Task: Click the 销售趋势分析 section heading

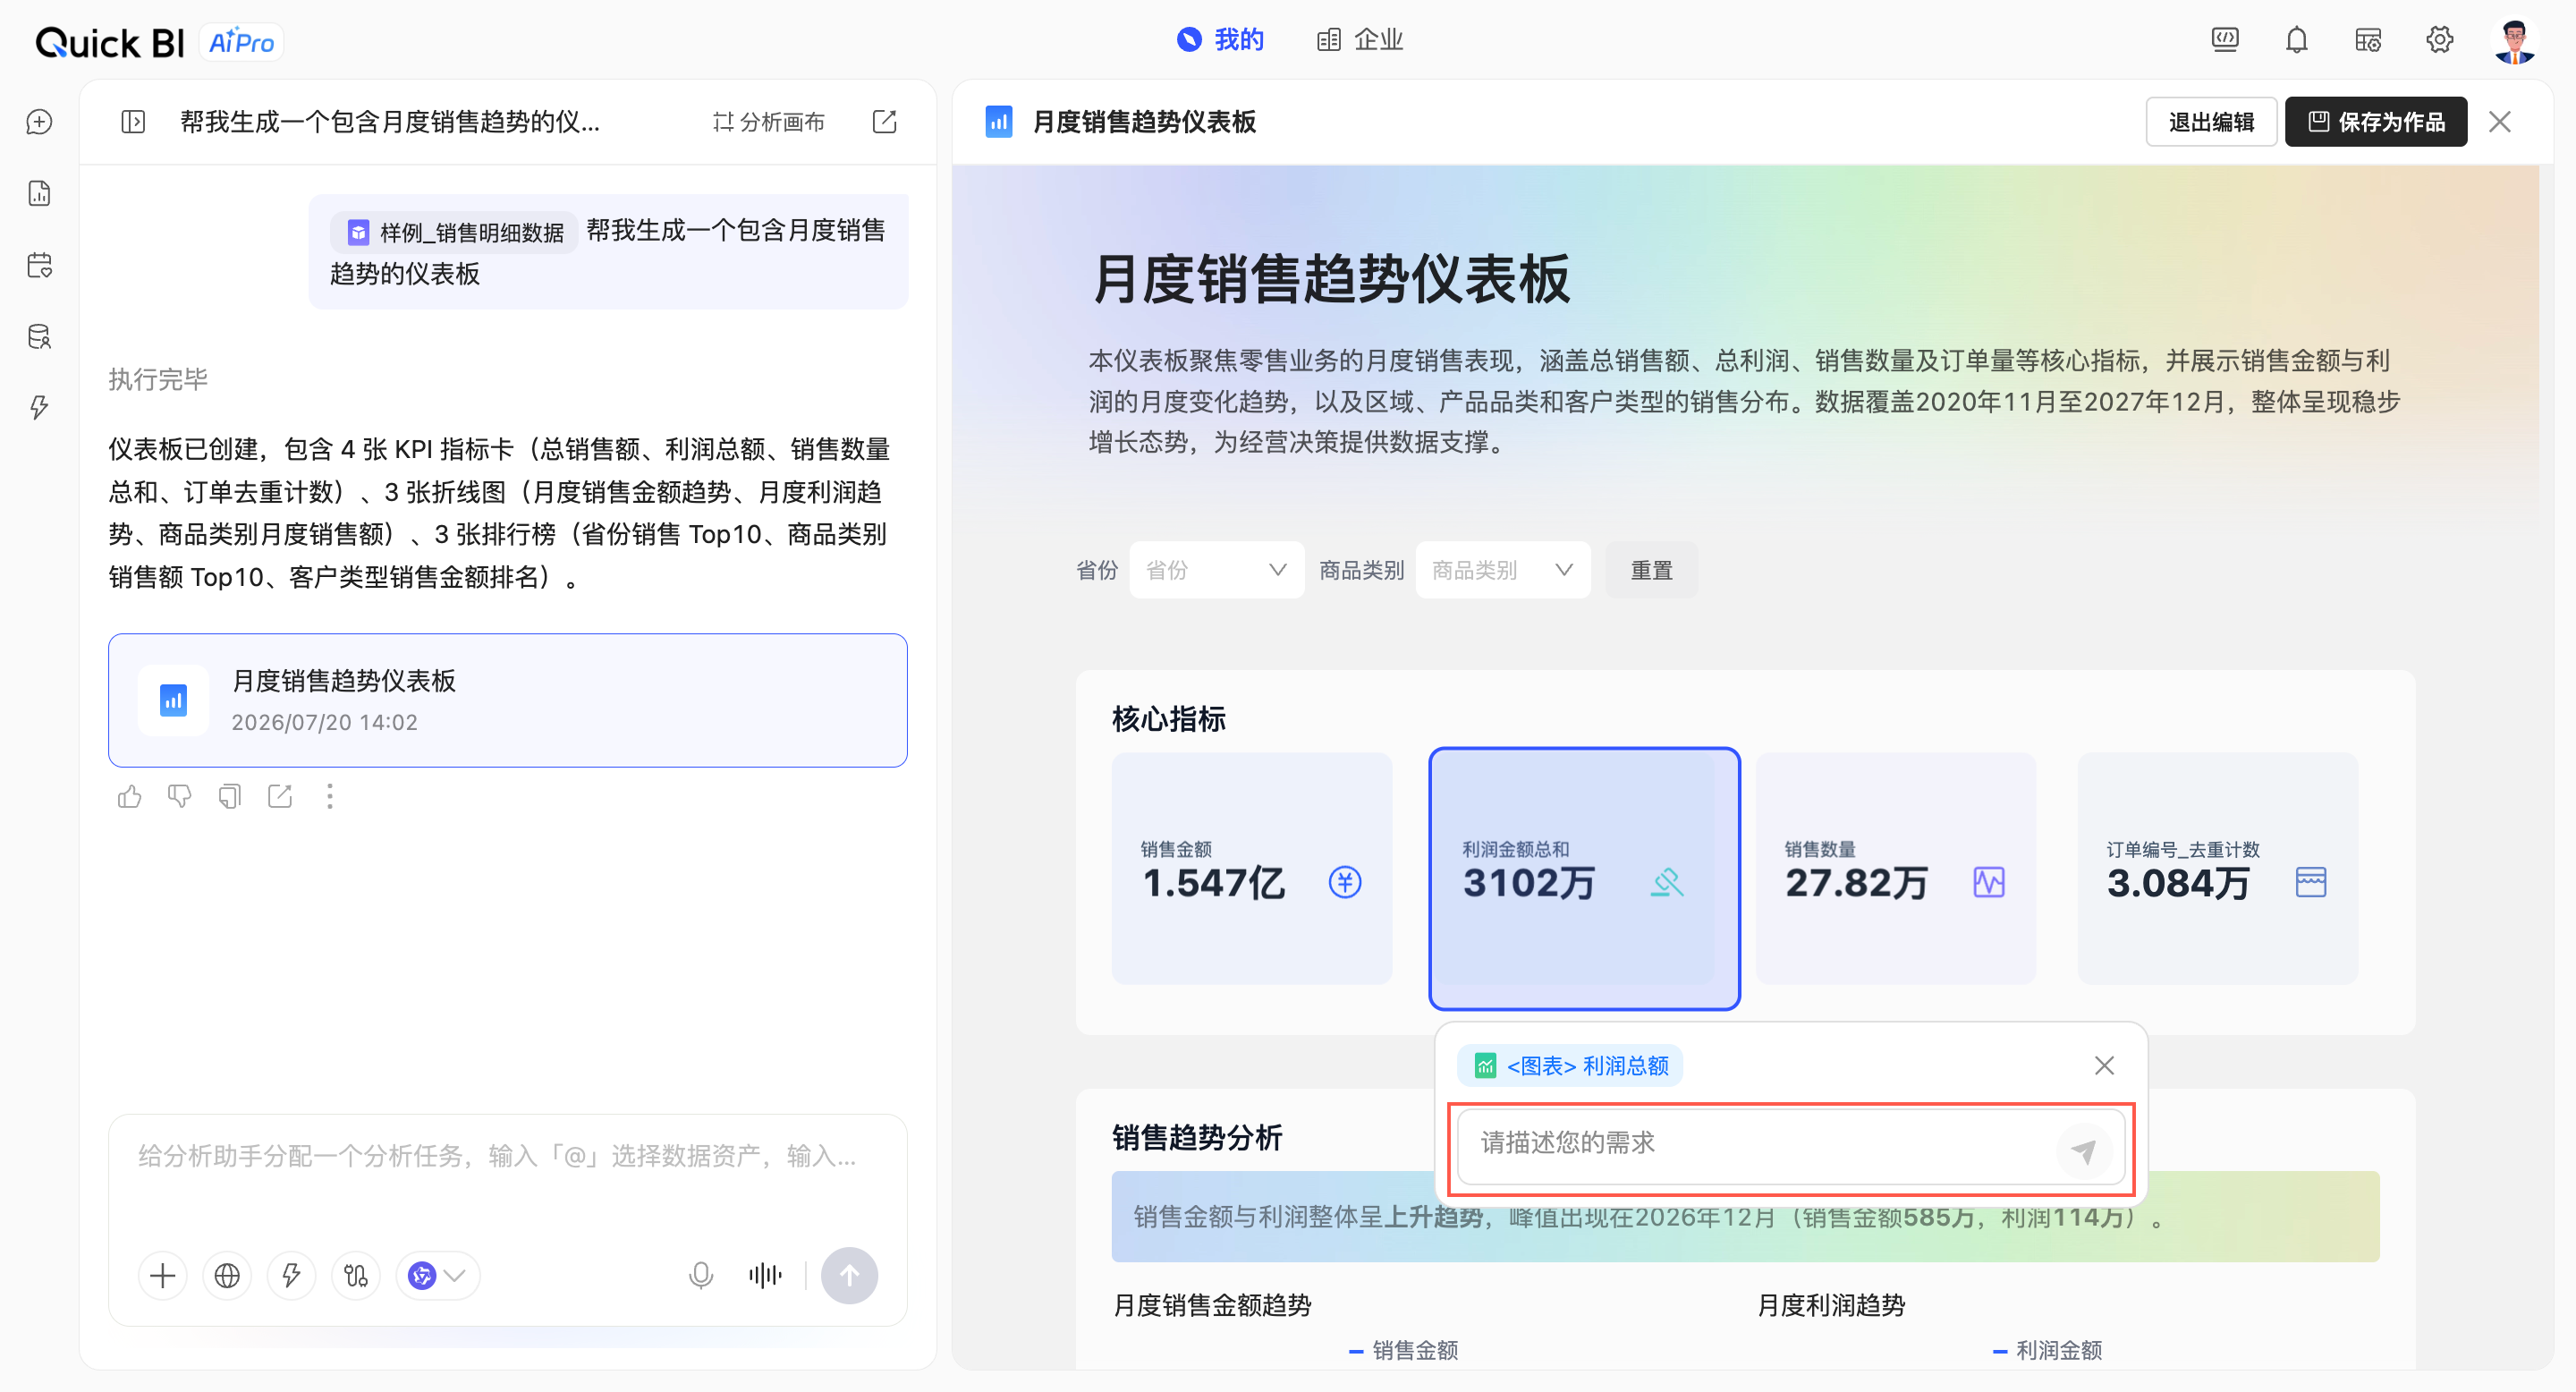Action: coord(1197,1137)
